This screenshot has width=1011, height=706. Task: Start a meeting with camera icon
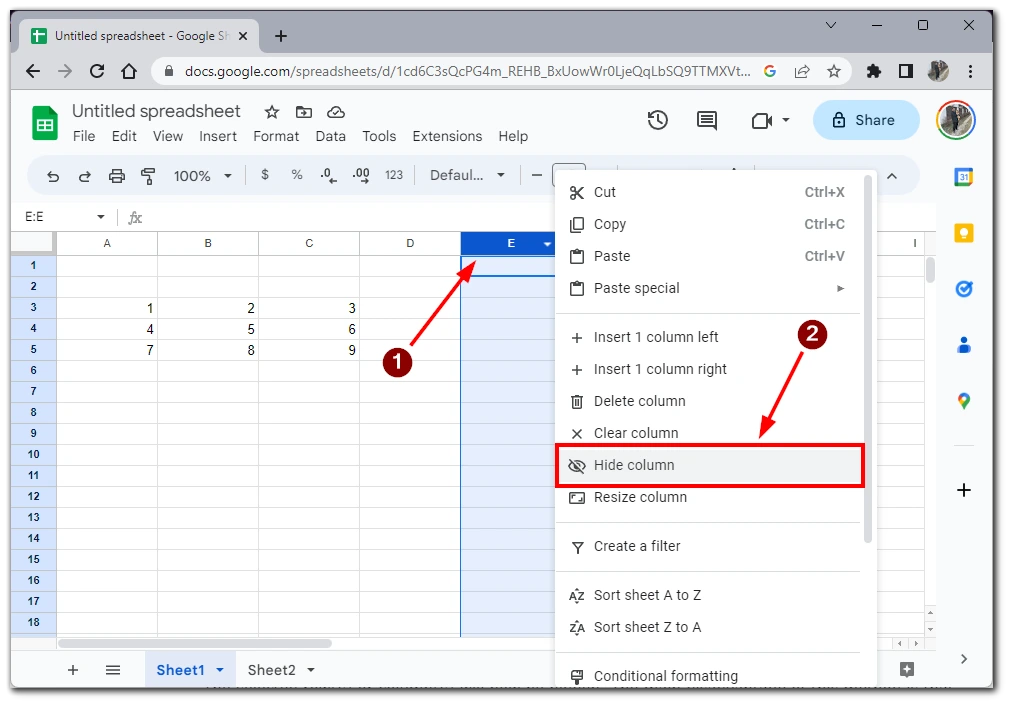click(762, 121)
